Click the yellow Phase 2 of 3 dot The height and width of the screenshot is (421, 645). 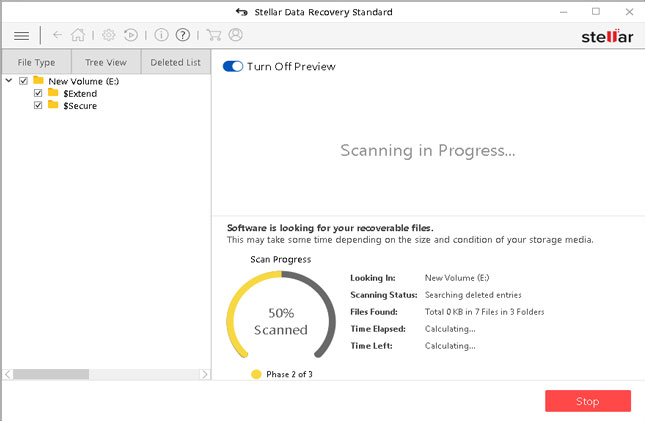click(256, 374)
